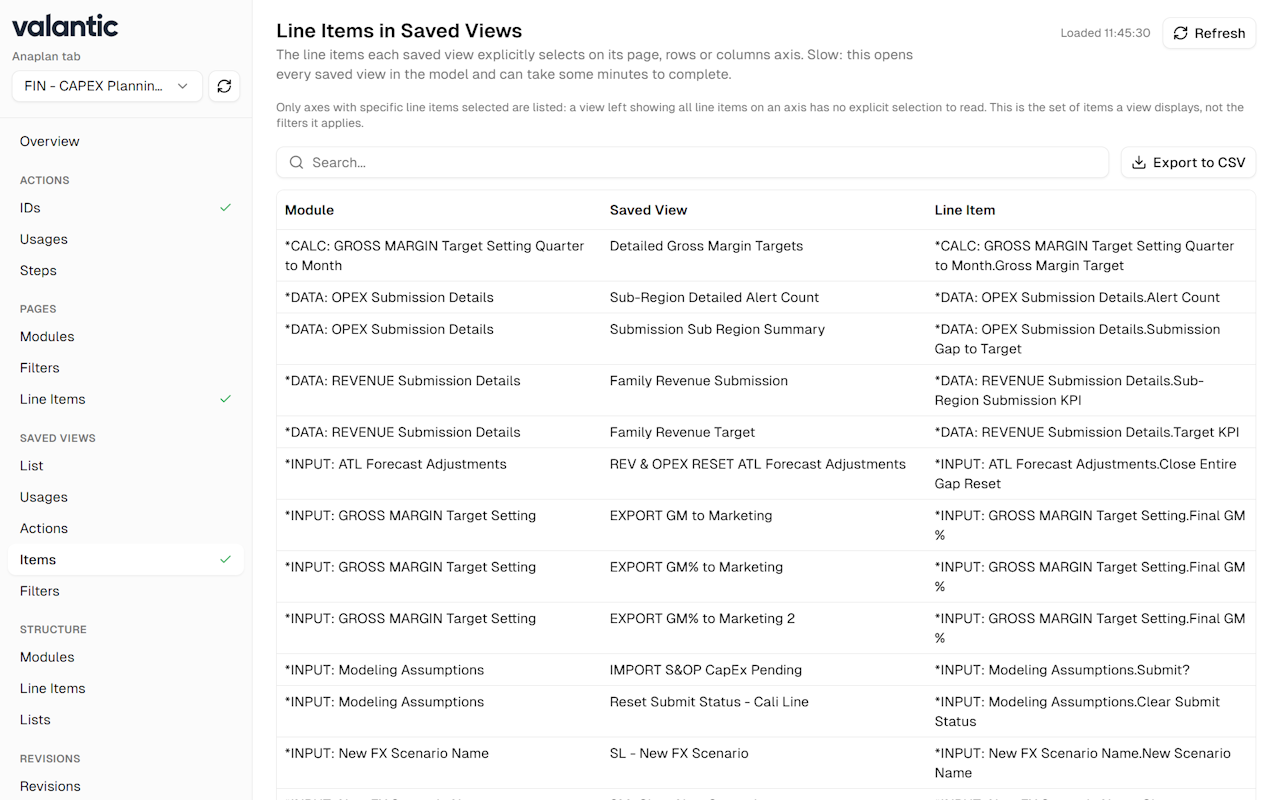Click the magnifier icon in the search bar

[296, 162]
